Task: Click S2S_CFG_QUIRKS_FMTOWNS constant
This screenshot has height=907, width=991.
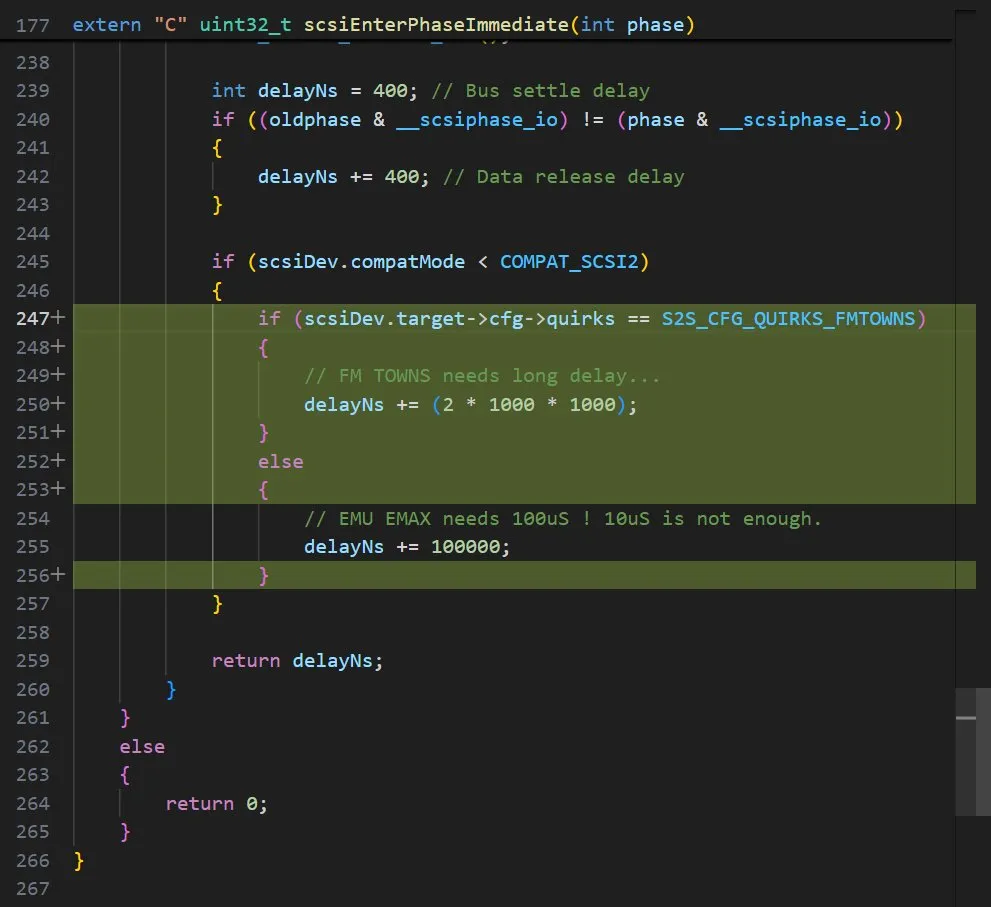Action: pos(788,319)
